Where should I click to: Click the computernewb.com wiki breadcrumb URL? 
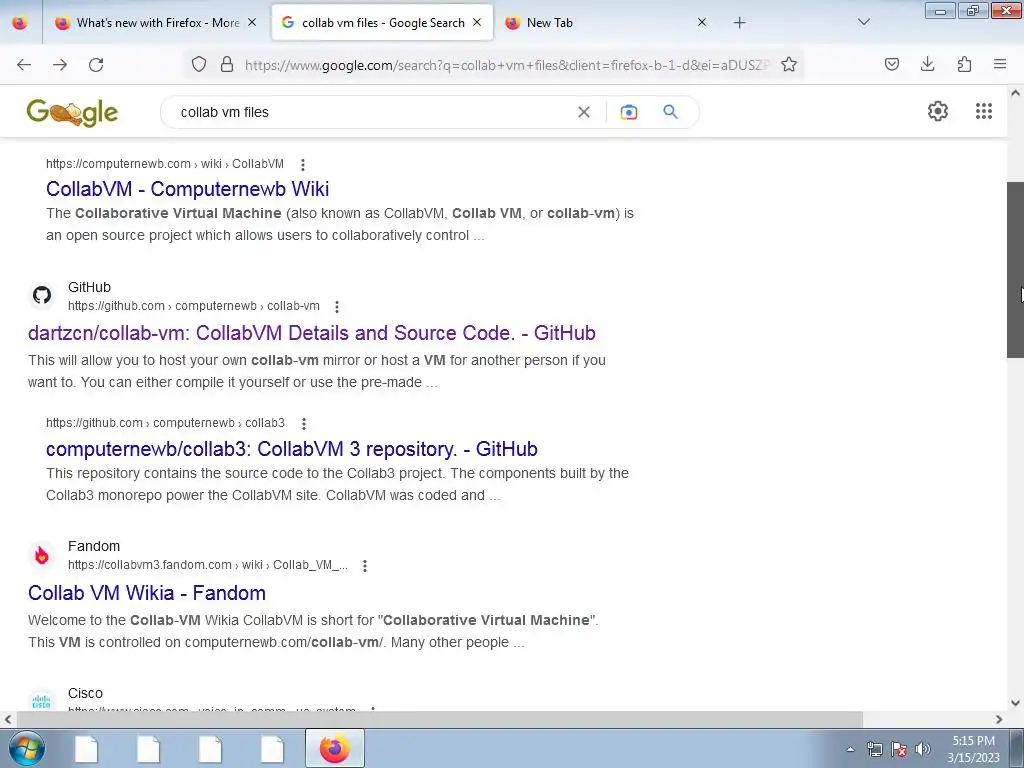(x=165, y=164)
